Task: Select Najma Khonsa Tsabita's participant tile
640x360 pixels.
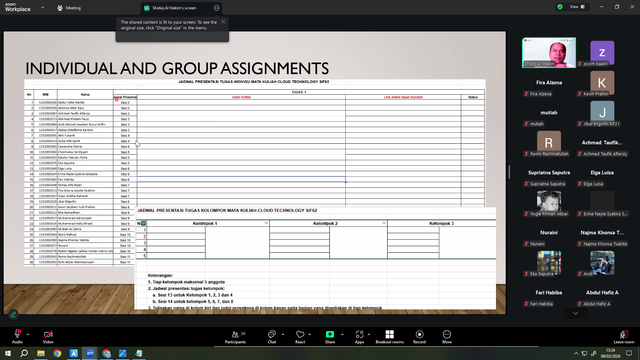Action: click(602, 233)
